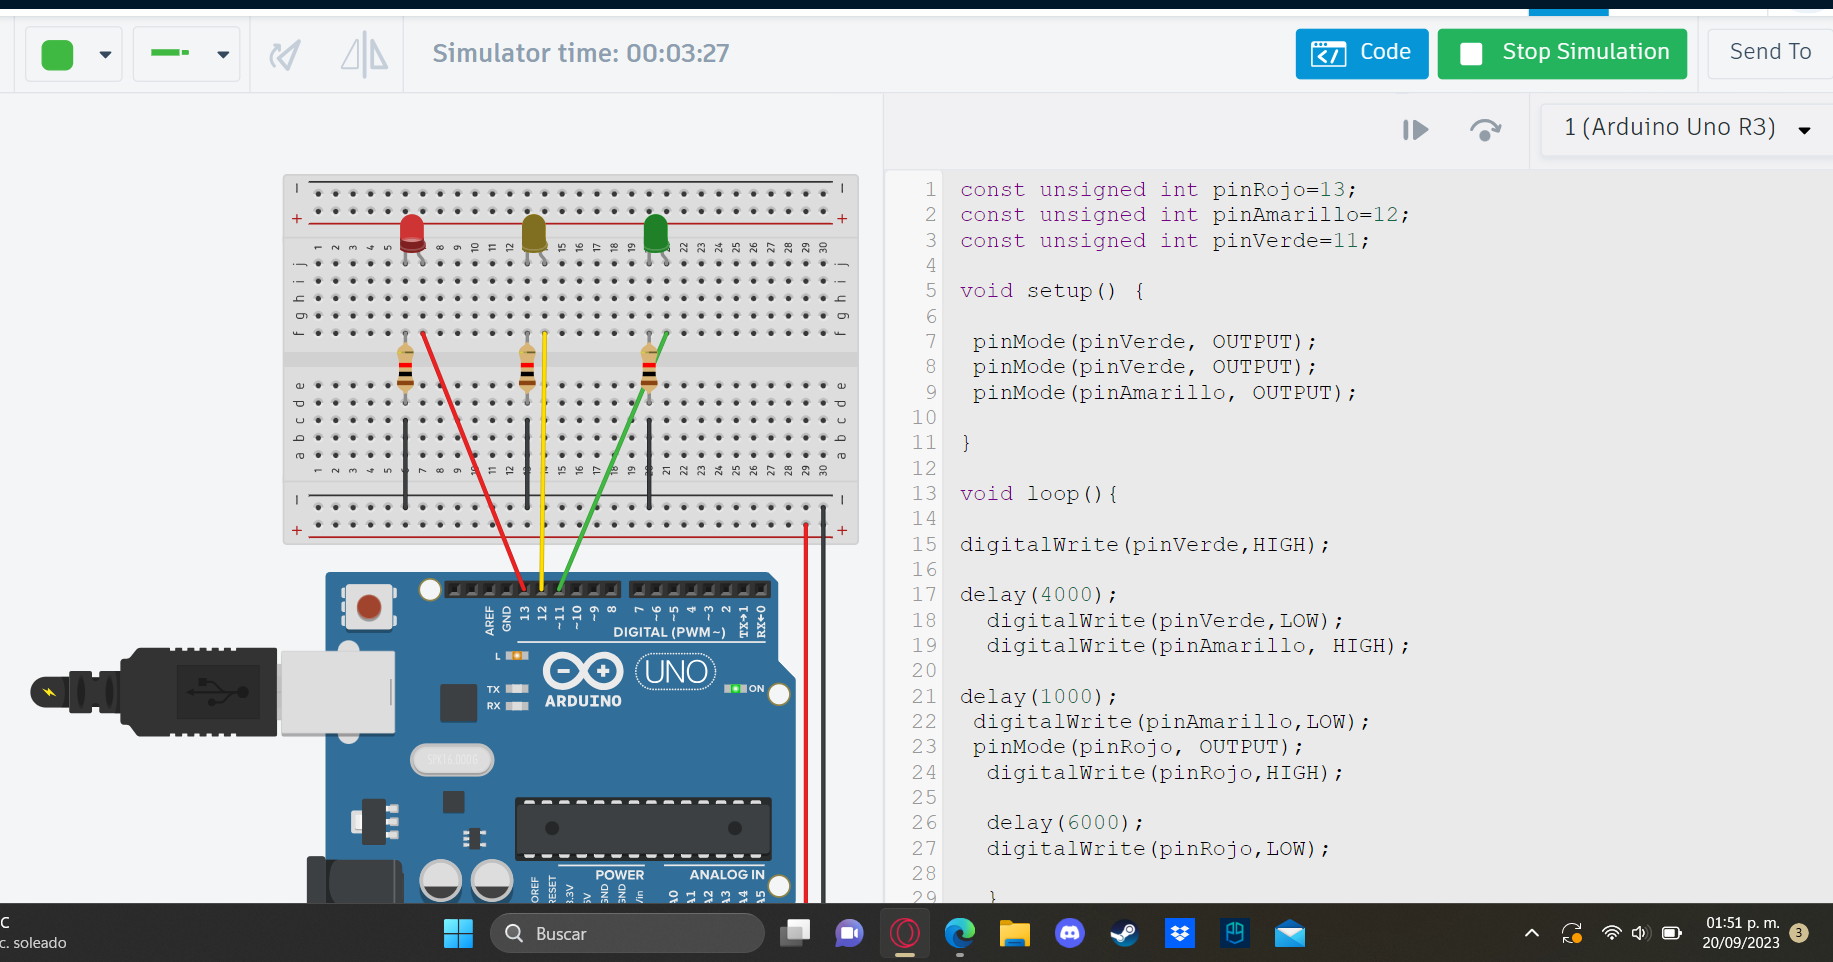Click line 13 void loop in code
The width and height of the screenshot is (1833, 962).
[1037, 494]
